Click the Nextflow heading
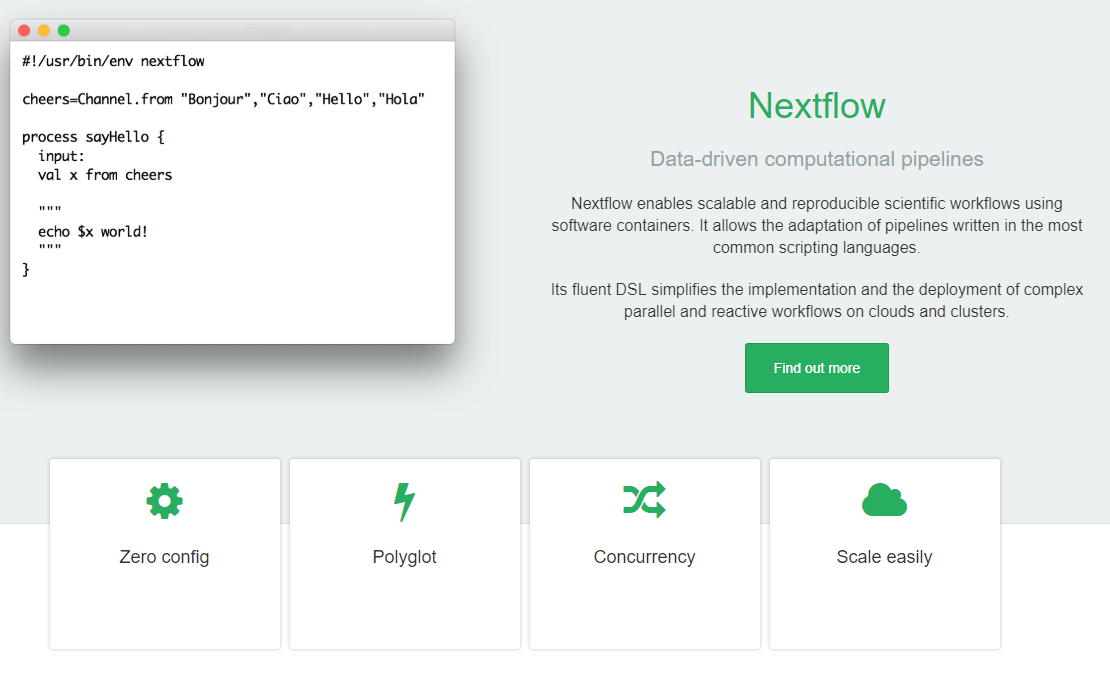 tap(816, 106)
